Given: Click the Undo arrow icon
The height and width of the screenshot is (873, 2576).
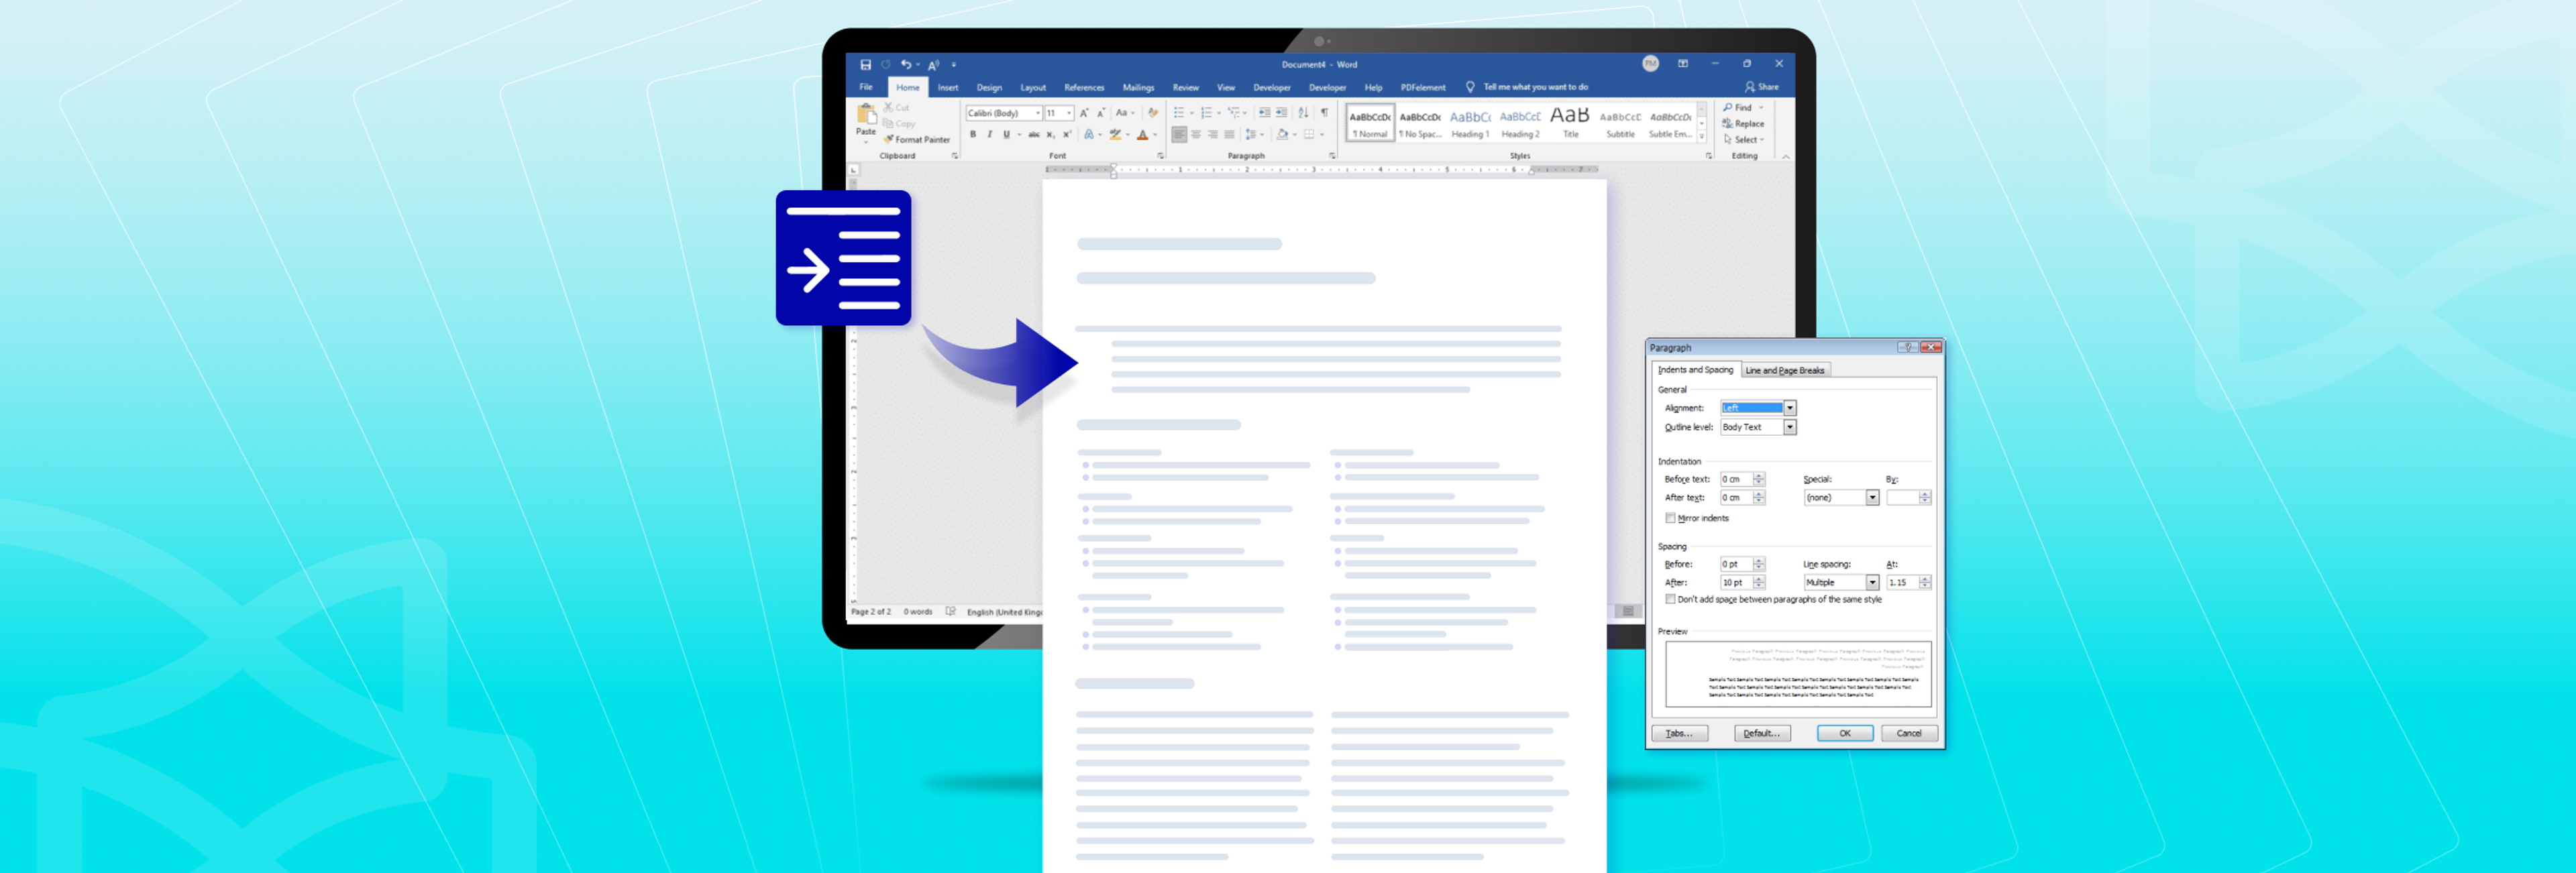Looking at the screenshot, I should coord(905,65).
